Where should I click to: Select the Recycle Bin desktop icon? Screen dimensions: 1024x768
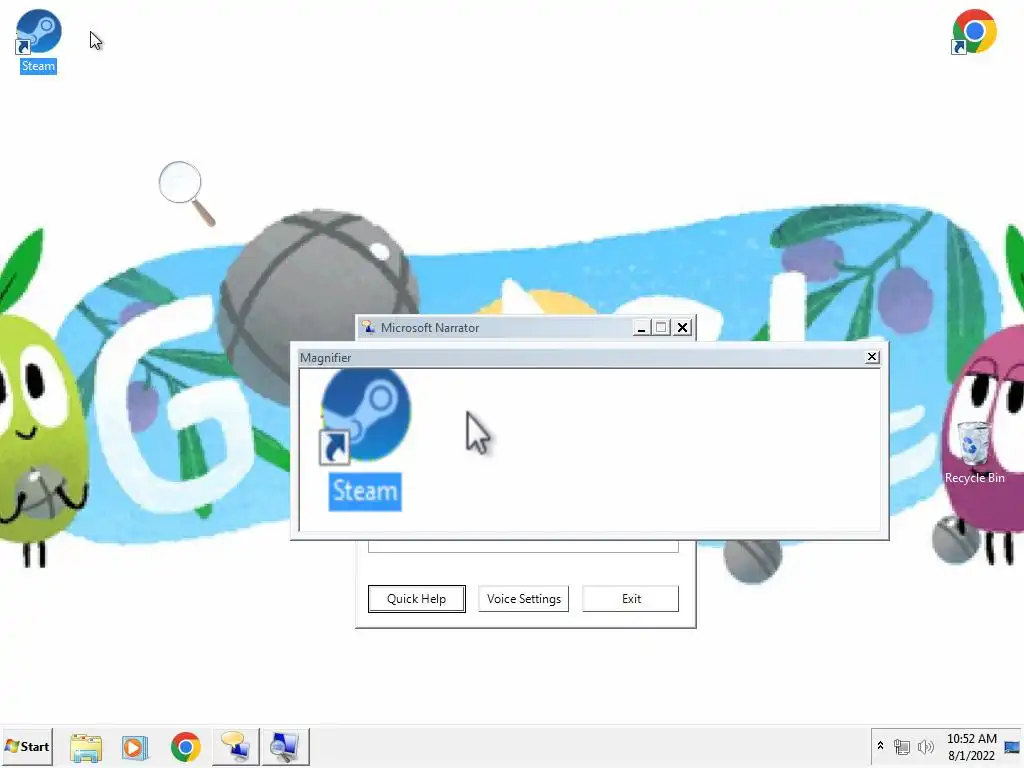(x=974, y=453)
